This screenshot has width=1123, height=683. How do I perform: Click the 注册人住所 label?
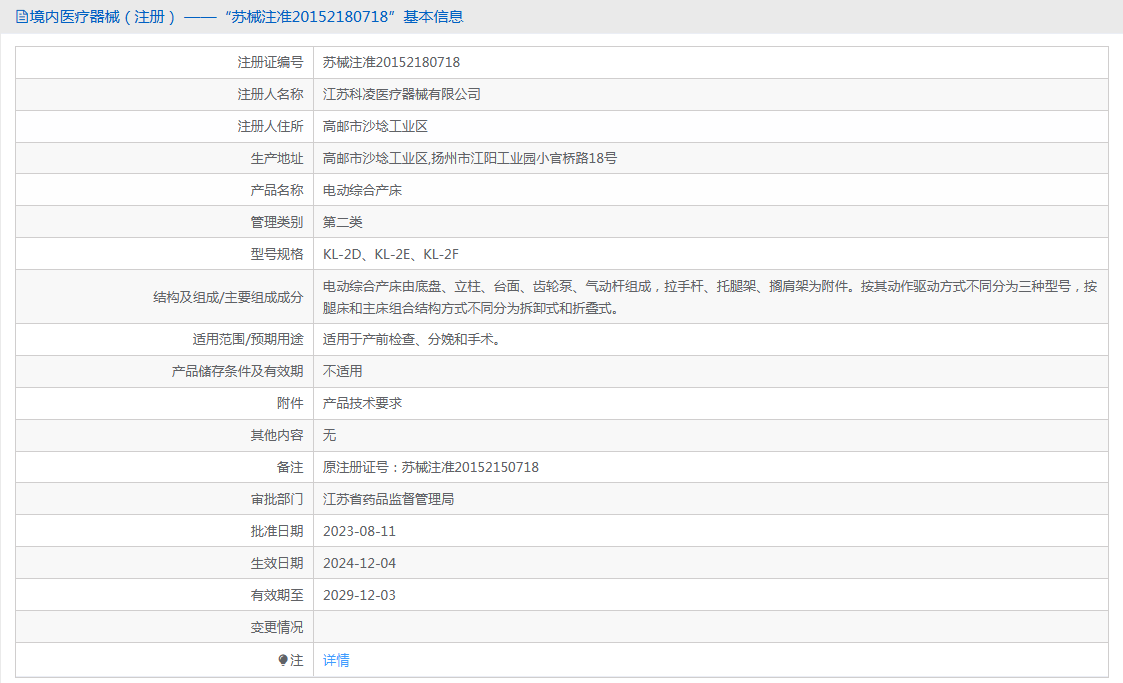(270, 126)
